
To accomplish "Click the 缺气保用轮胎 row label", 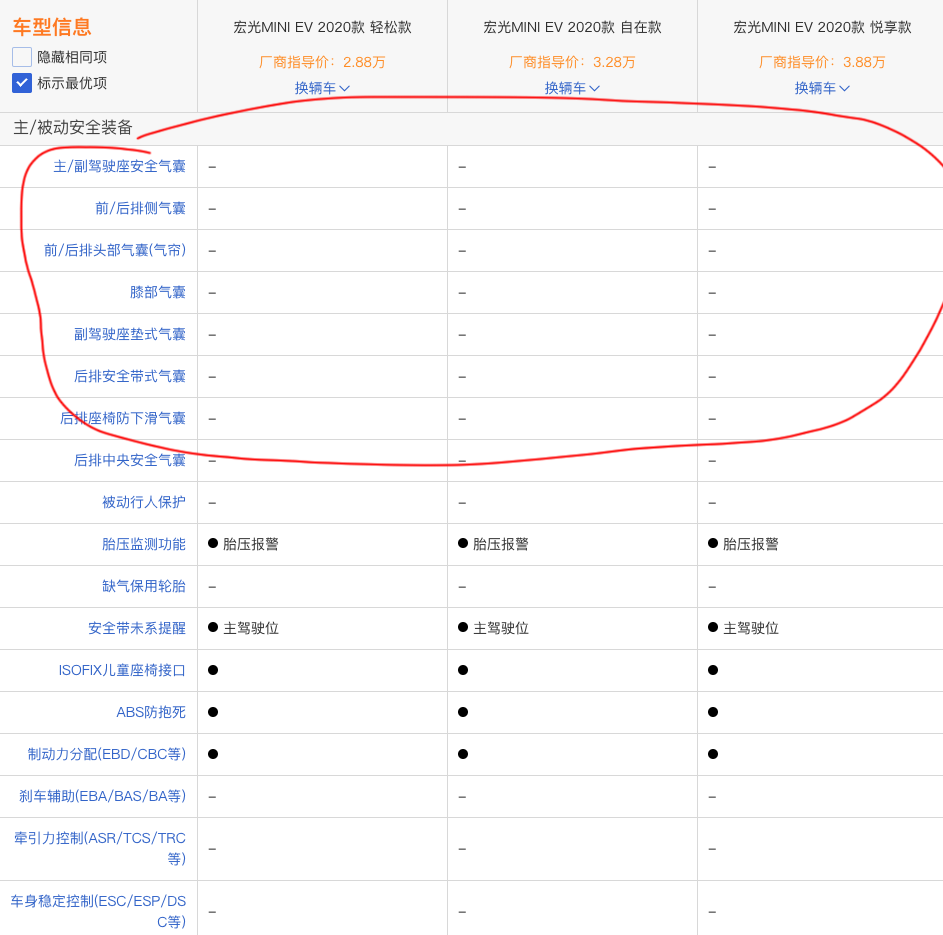I will point(143,586).
